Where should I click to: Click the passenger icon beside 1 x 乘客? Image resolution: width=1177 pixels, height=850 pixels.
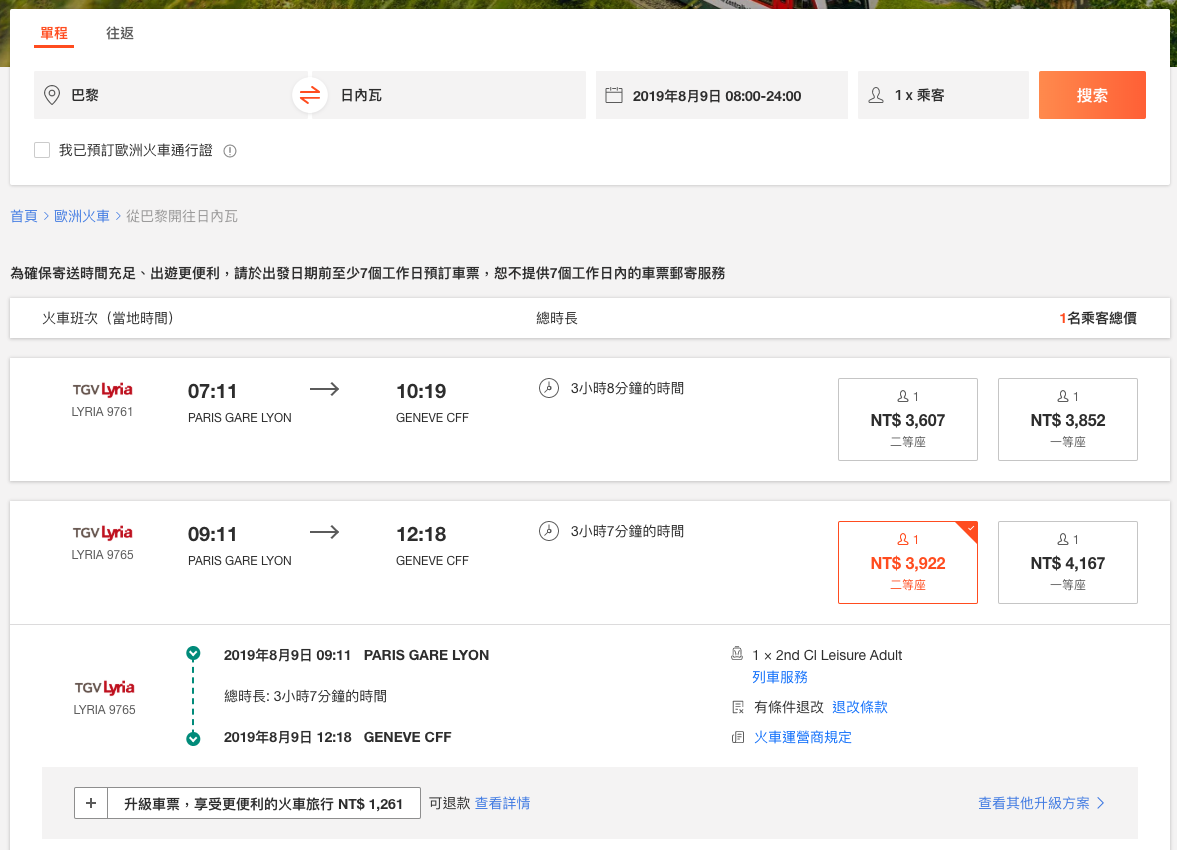click(877, 95)
